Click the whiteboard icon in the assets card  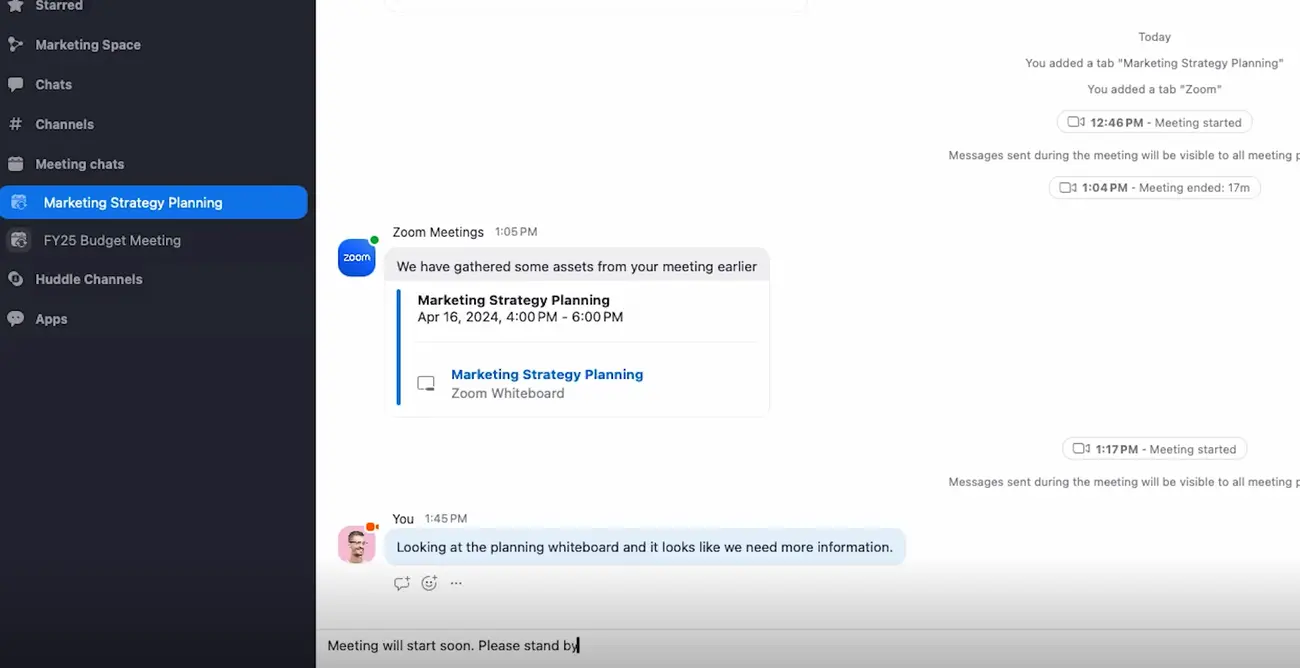[x=426, y=383]
